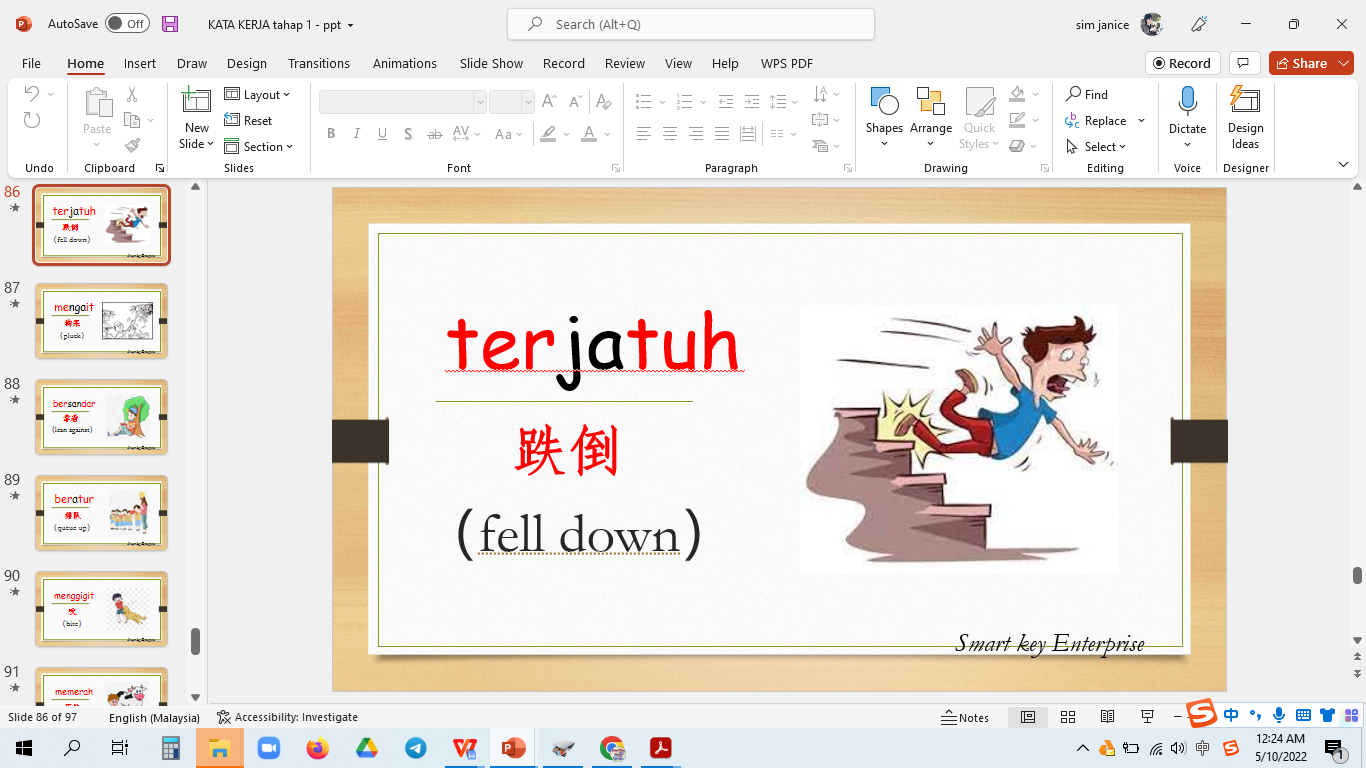The height and width of the screenshot is (768, 1366).
Task: Toggle Underline on selected text
Action: [382, 132]
